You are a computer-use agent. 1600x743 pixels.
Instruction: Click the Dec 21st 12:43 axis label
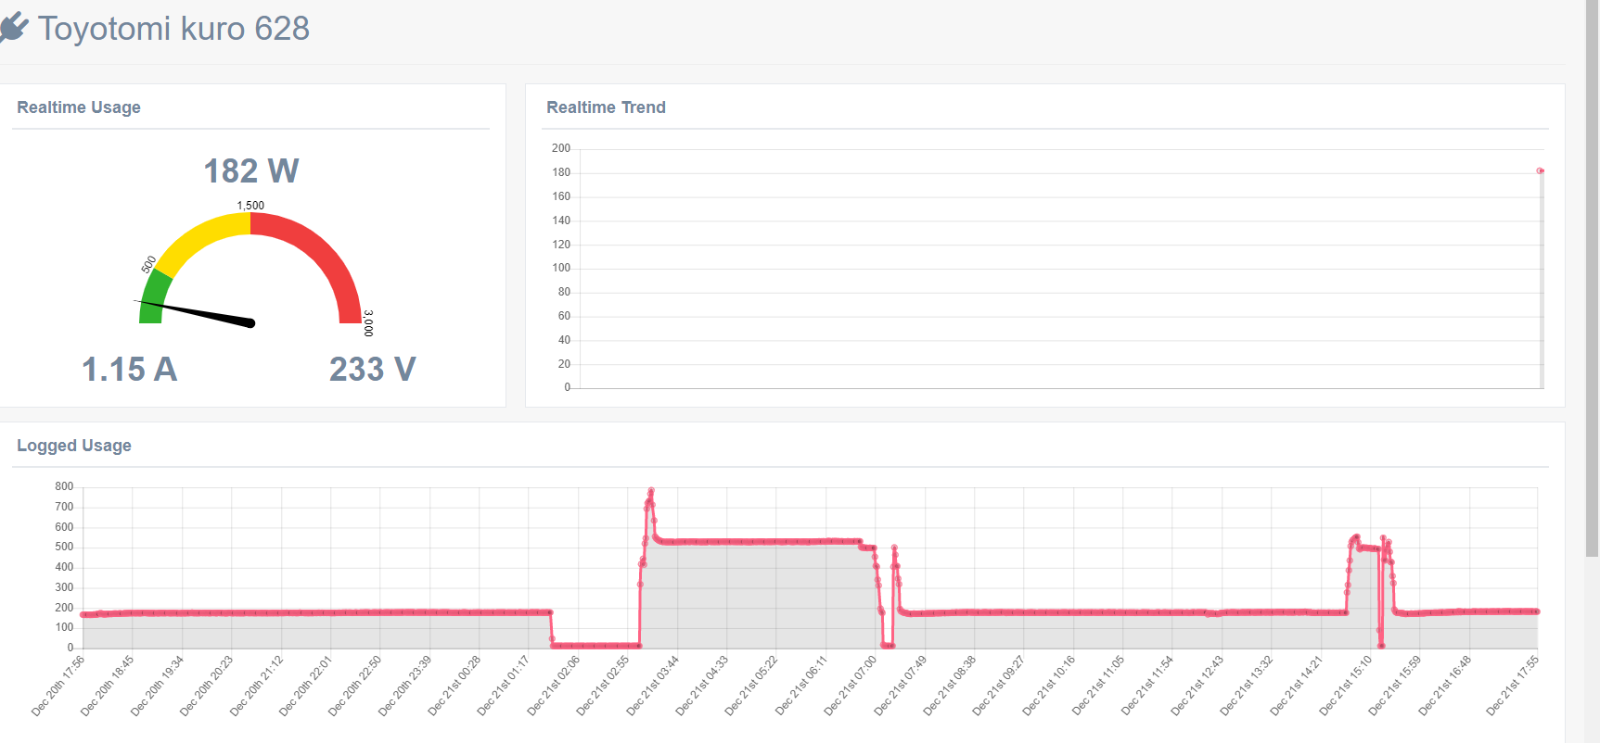pyautogui.click(x=1197, y=686)
